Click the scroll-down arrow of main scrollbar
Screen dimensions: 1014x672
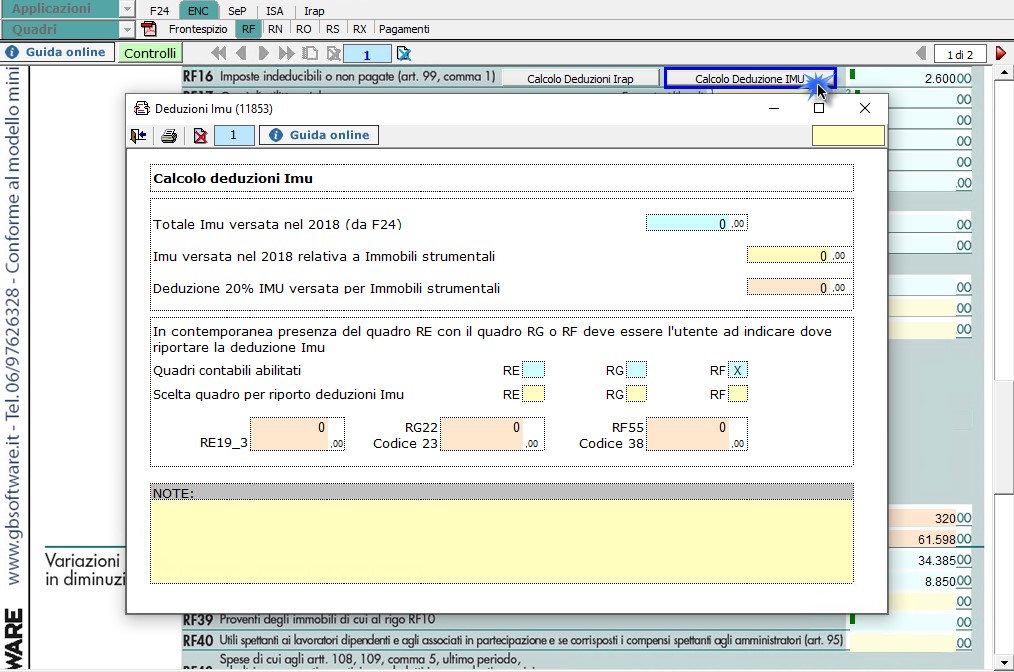point(1004,663)
